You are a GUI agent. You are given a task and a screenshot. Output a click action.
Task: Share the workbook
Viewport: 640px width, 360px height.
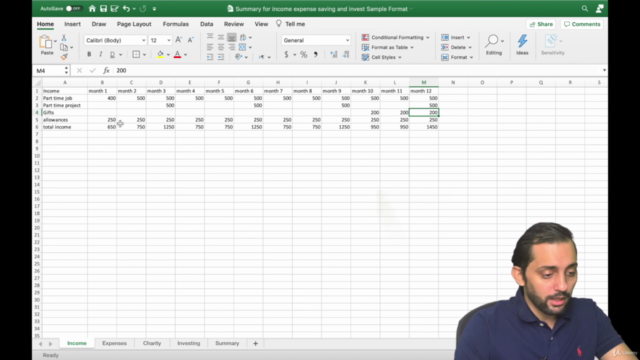tap(541, 24)
